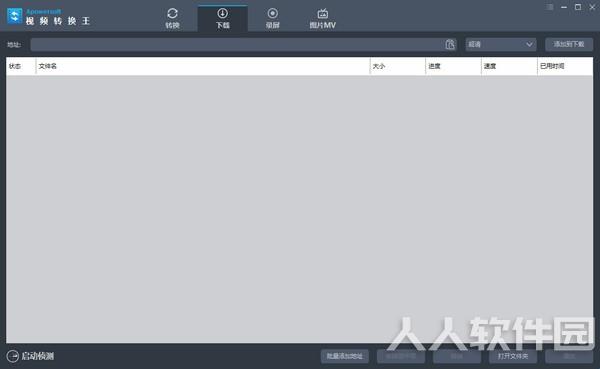Screen dimensions: 600x369
Task: Click the 文件名 column header
Action: click(x=203, y=66)
